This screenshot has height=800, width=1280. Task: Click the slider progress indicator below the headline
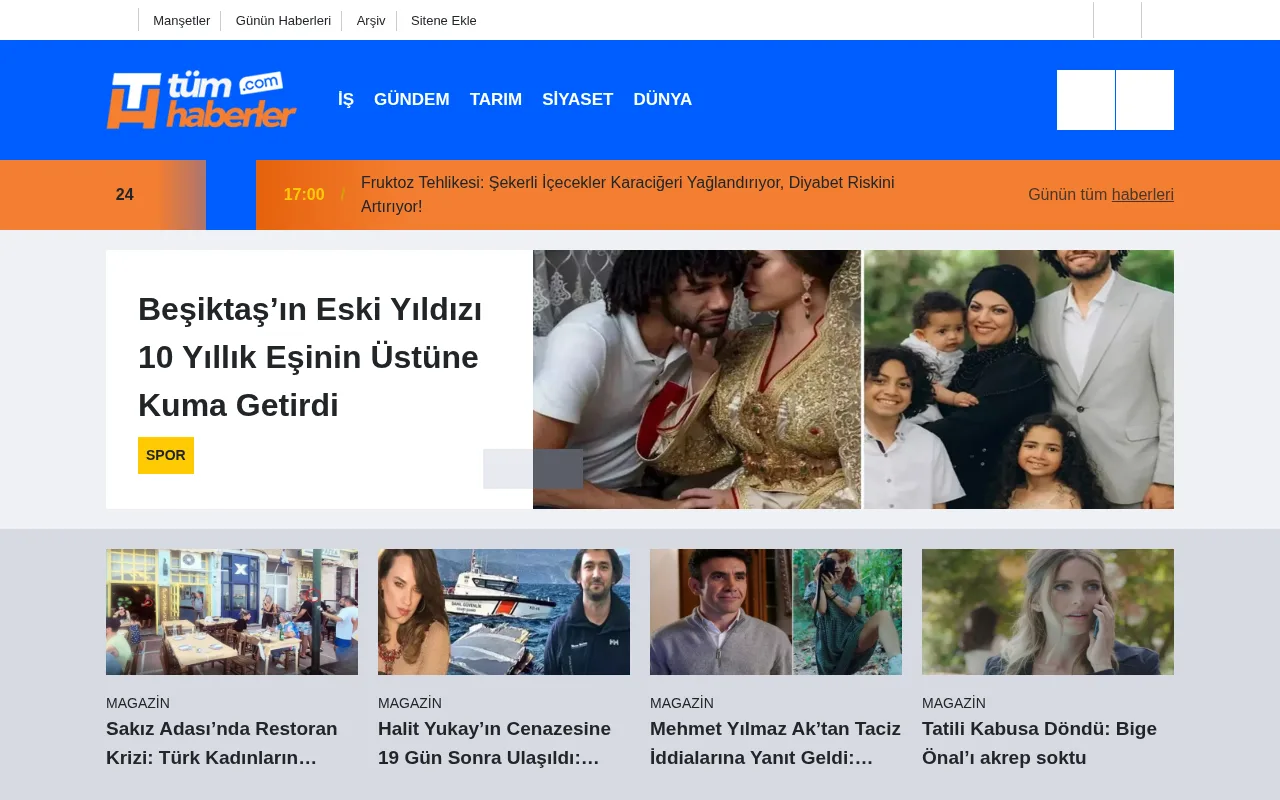click(x=533, y=468)
